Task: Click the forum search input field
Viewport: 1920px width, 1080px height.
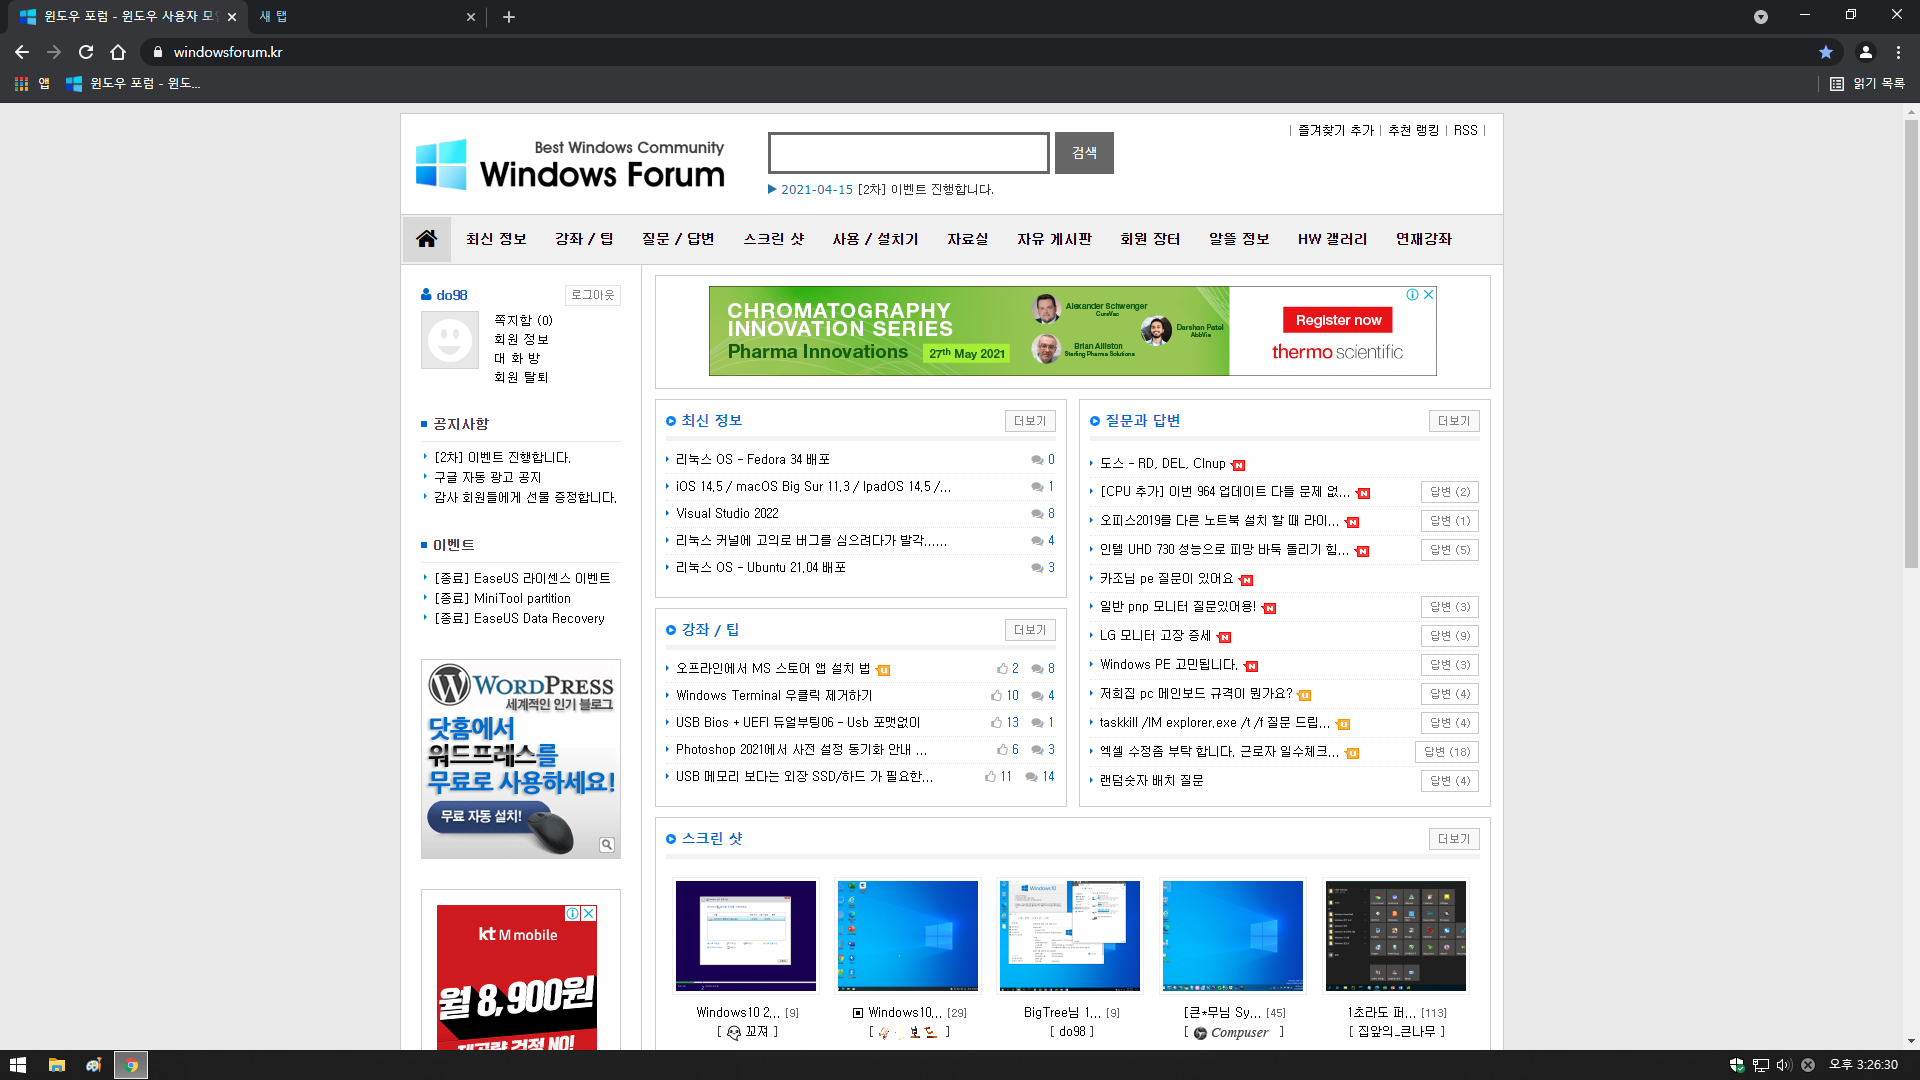Action: [x=909, y=153]
